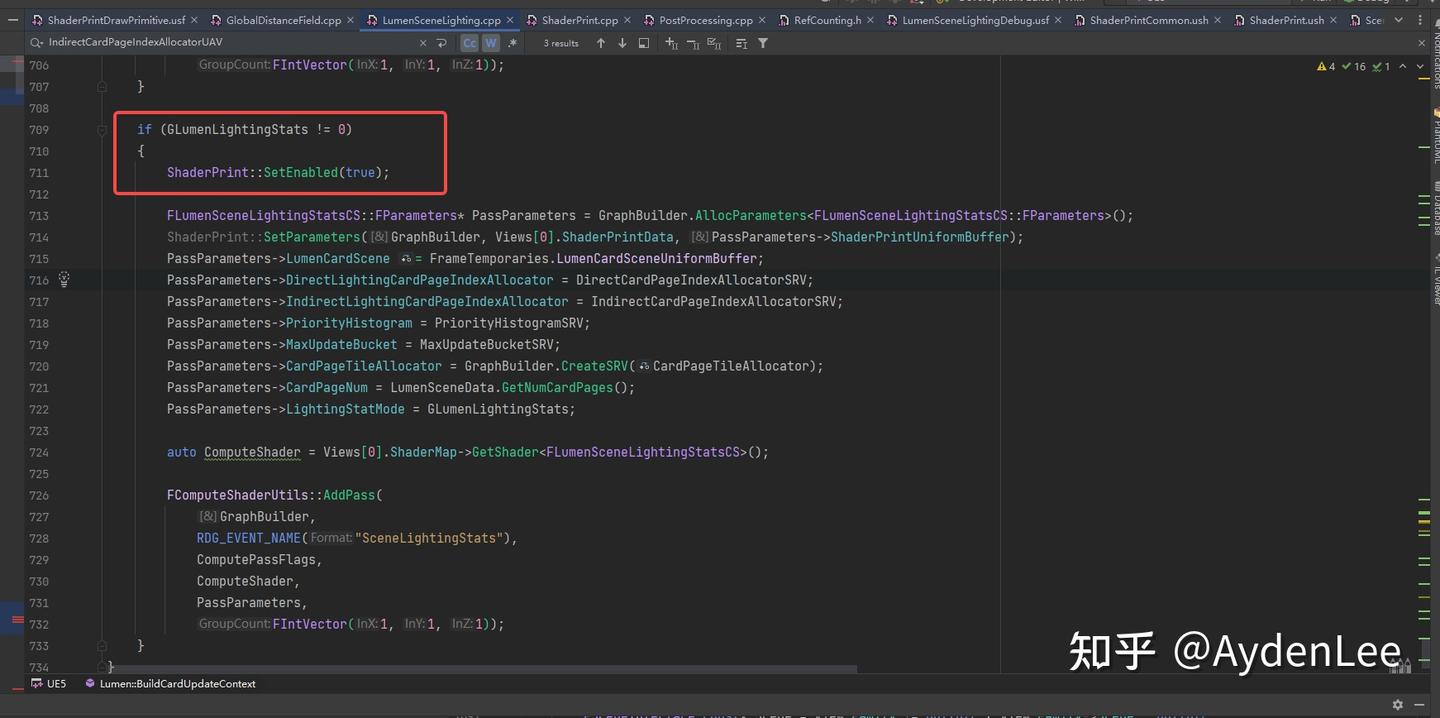1440x718 pixels.
Task: Switch to the ShaderPrint.cpp tab
Action: click(x=579, y=20)
